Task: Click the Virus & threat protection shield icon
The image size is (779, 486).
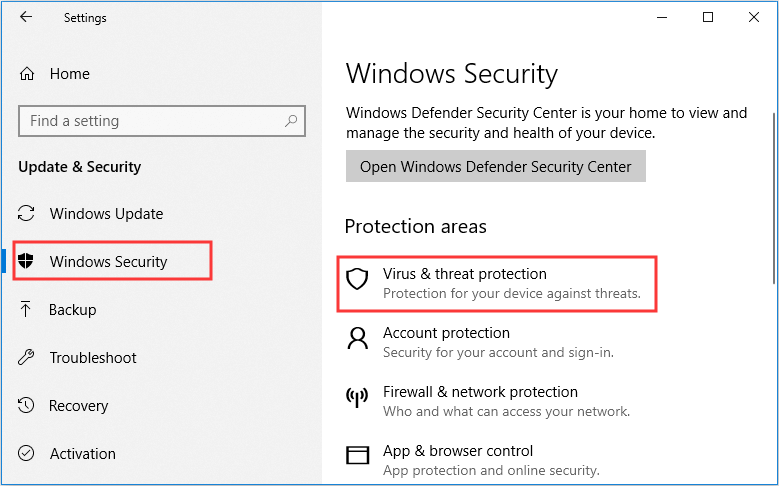Action: [x=357, y=279]
